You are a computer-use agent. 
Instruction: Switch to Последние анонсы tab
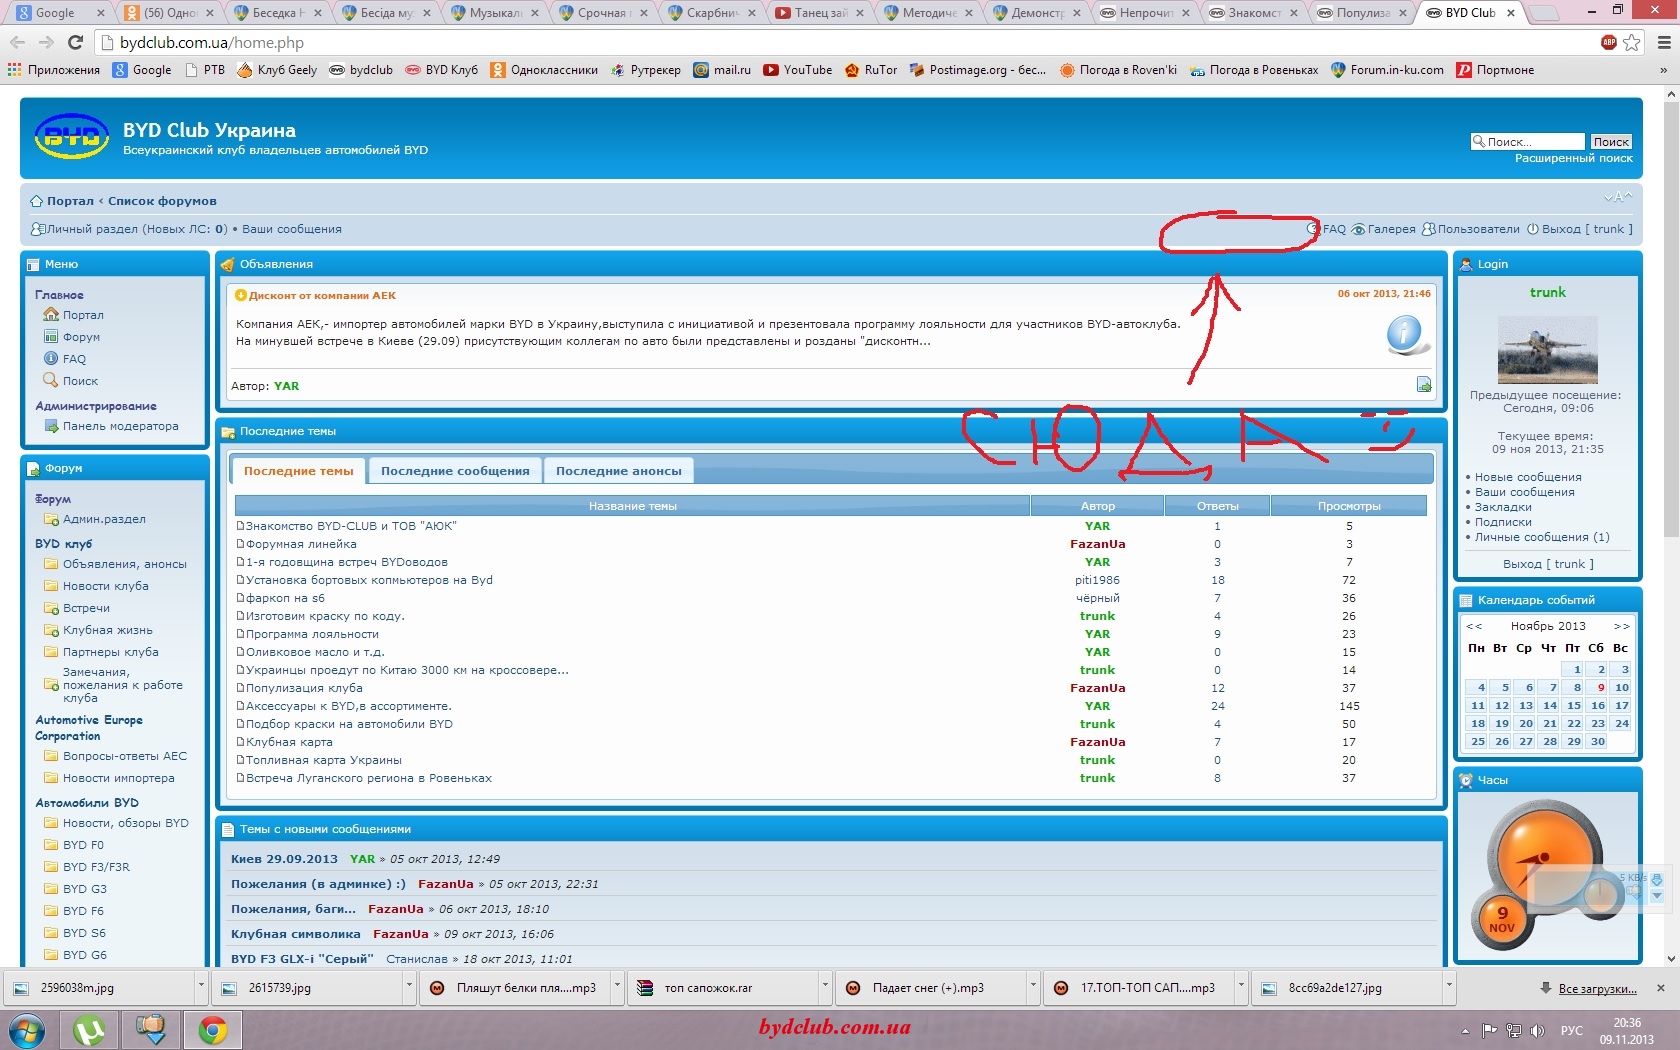(618, 471)
